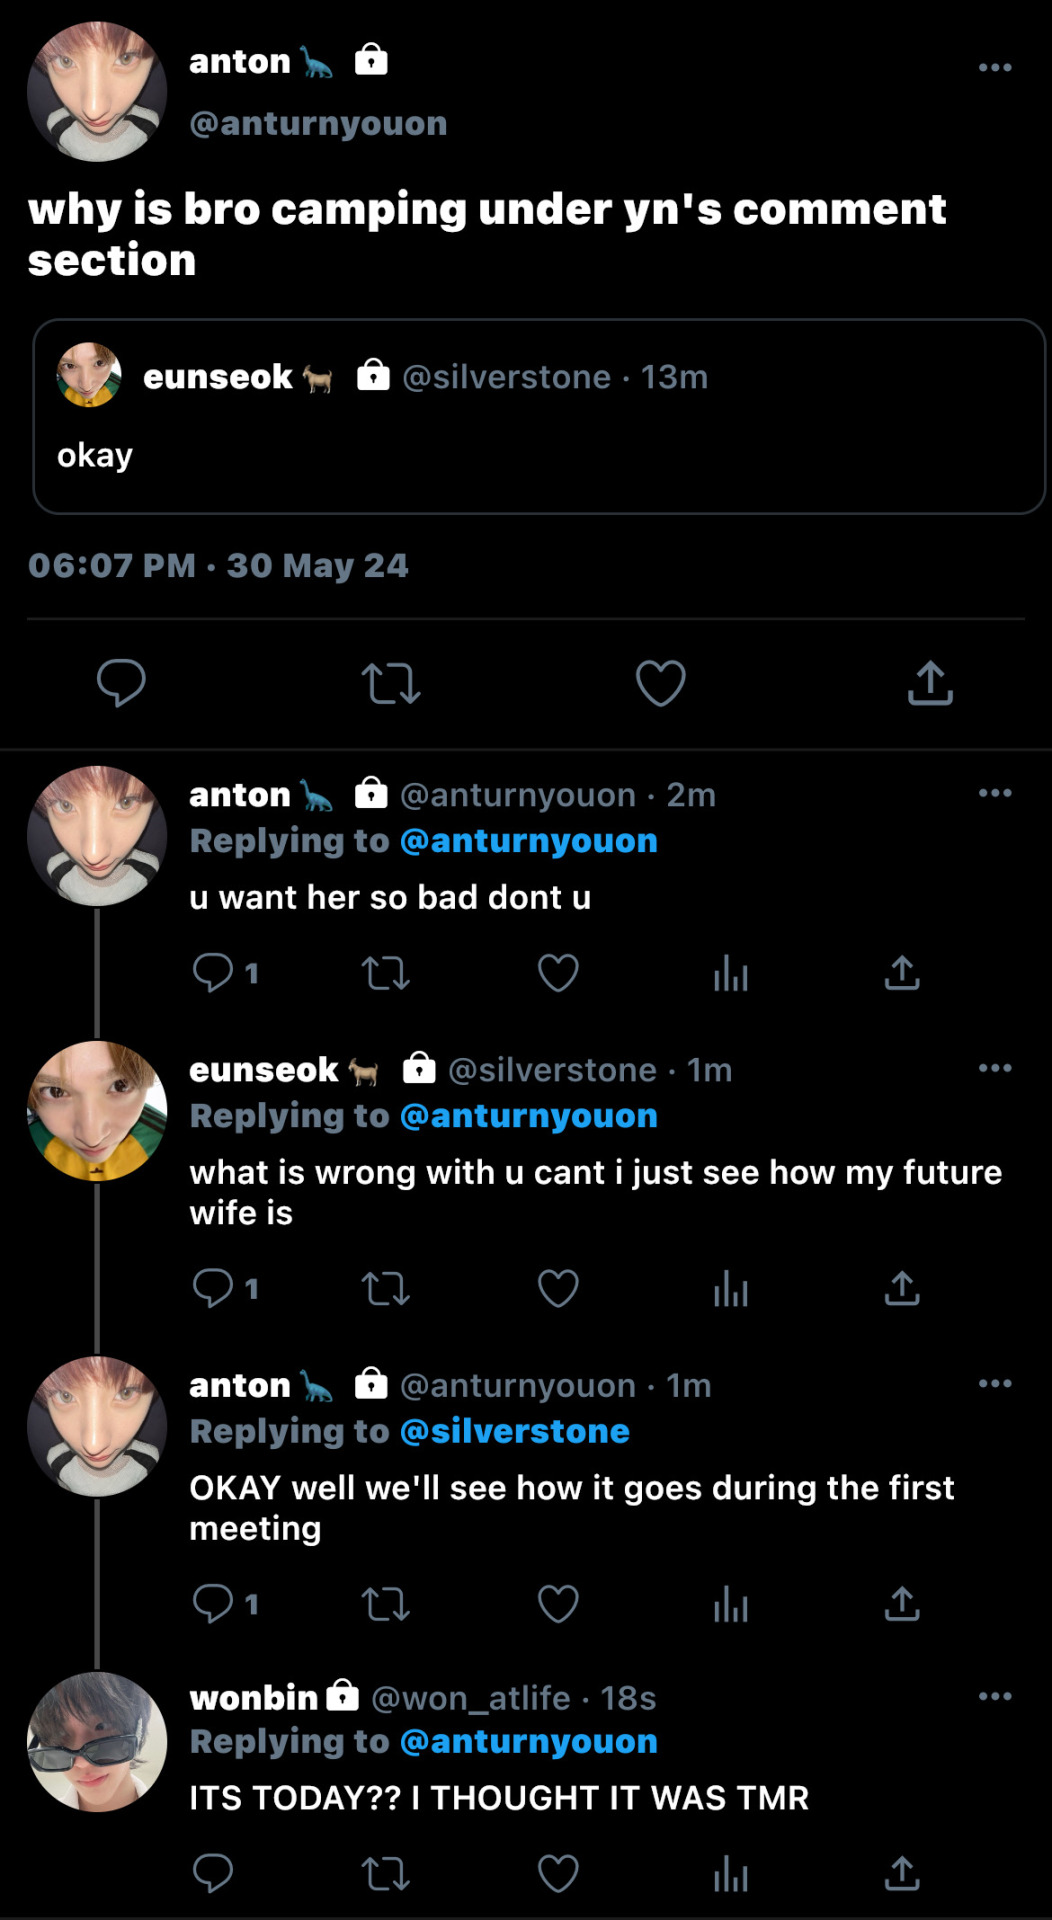Open more options on the main tweet
Image resolution: width=1052 pixels, height=1920 pixels.
coord(995,68)
